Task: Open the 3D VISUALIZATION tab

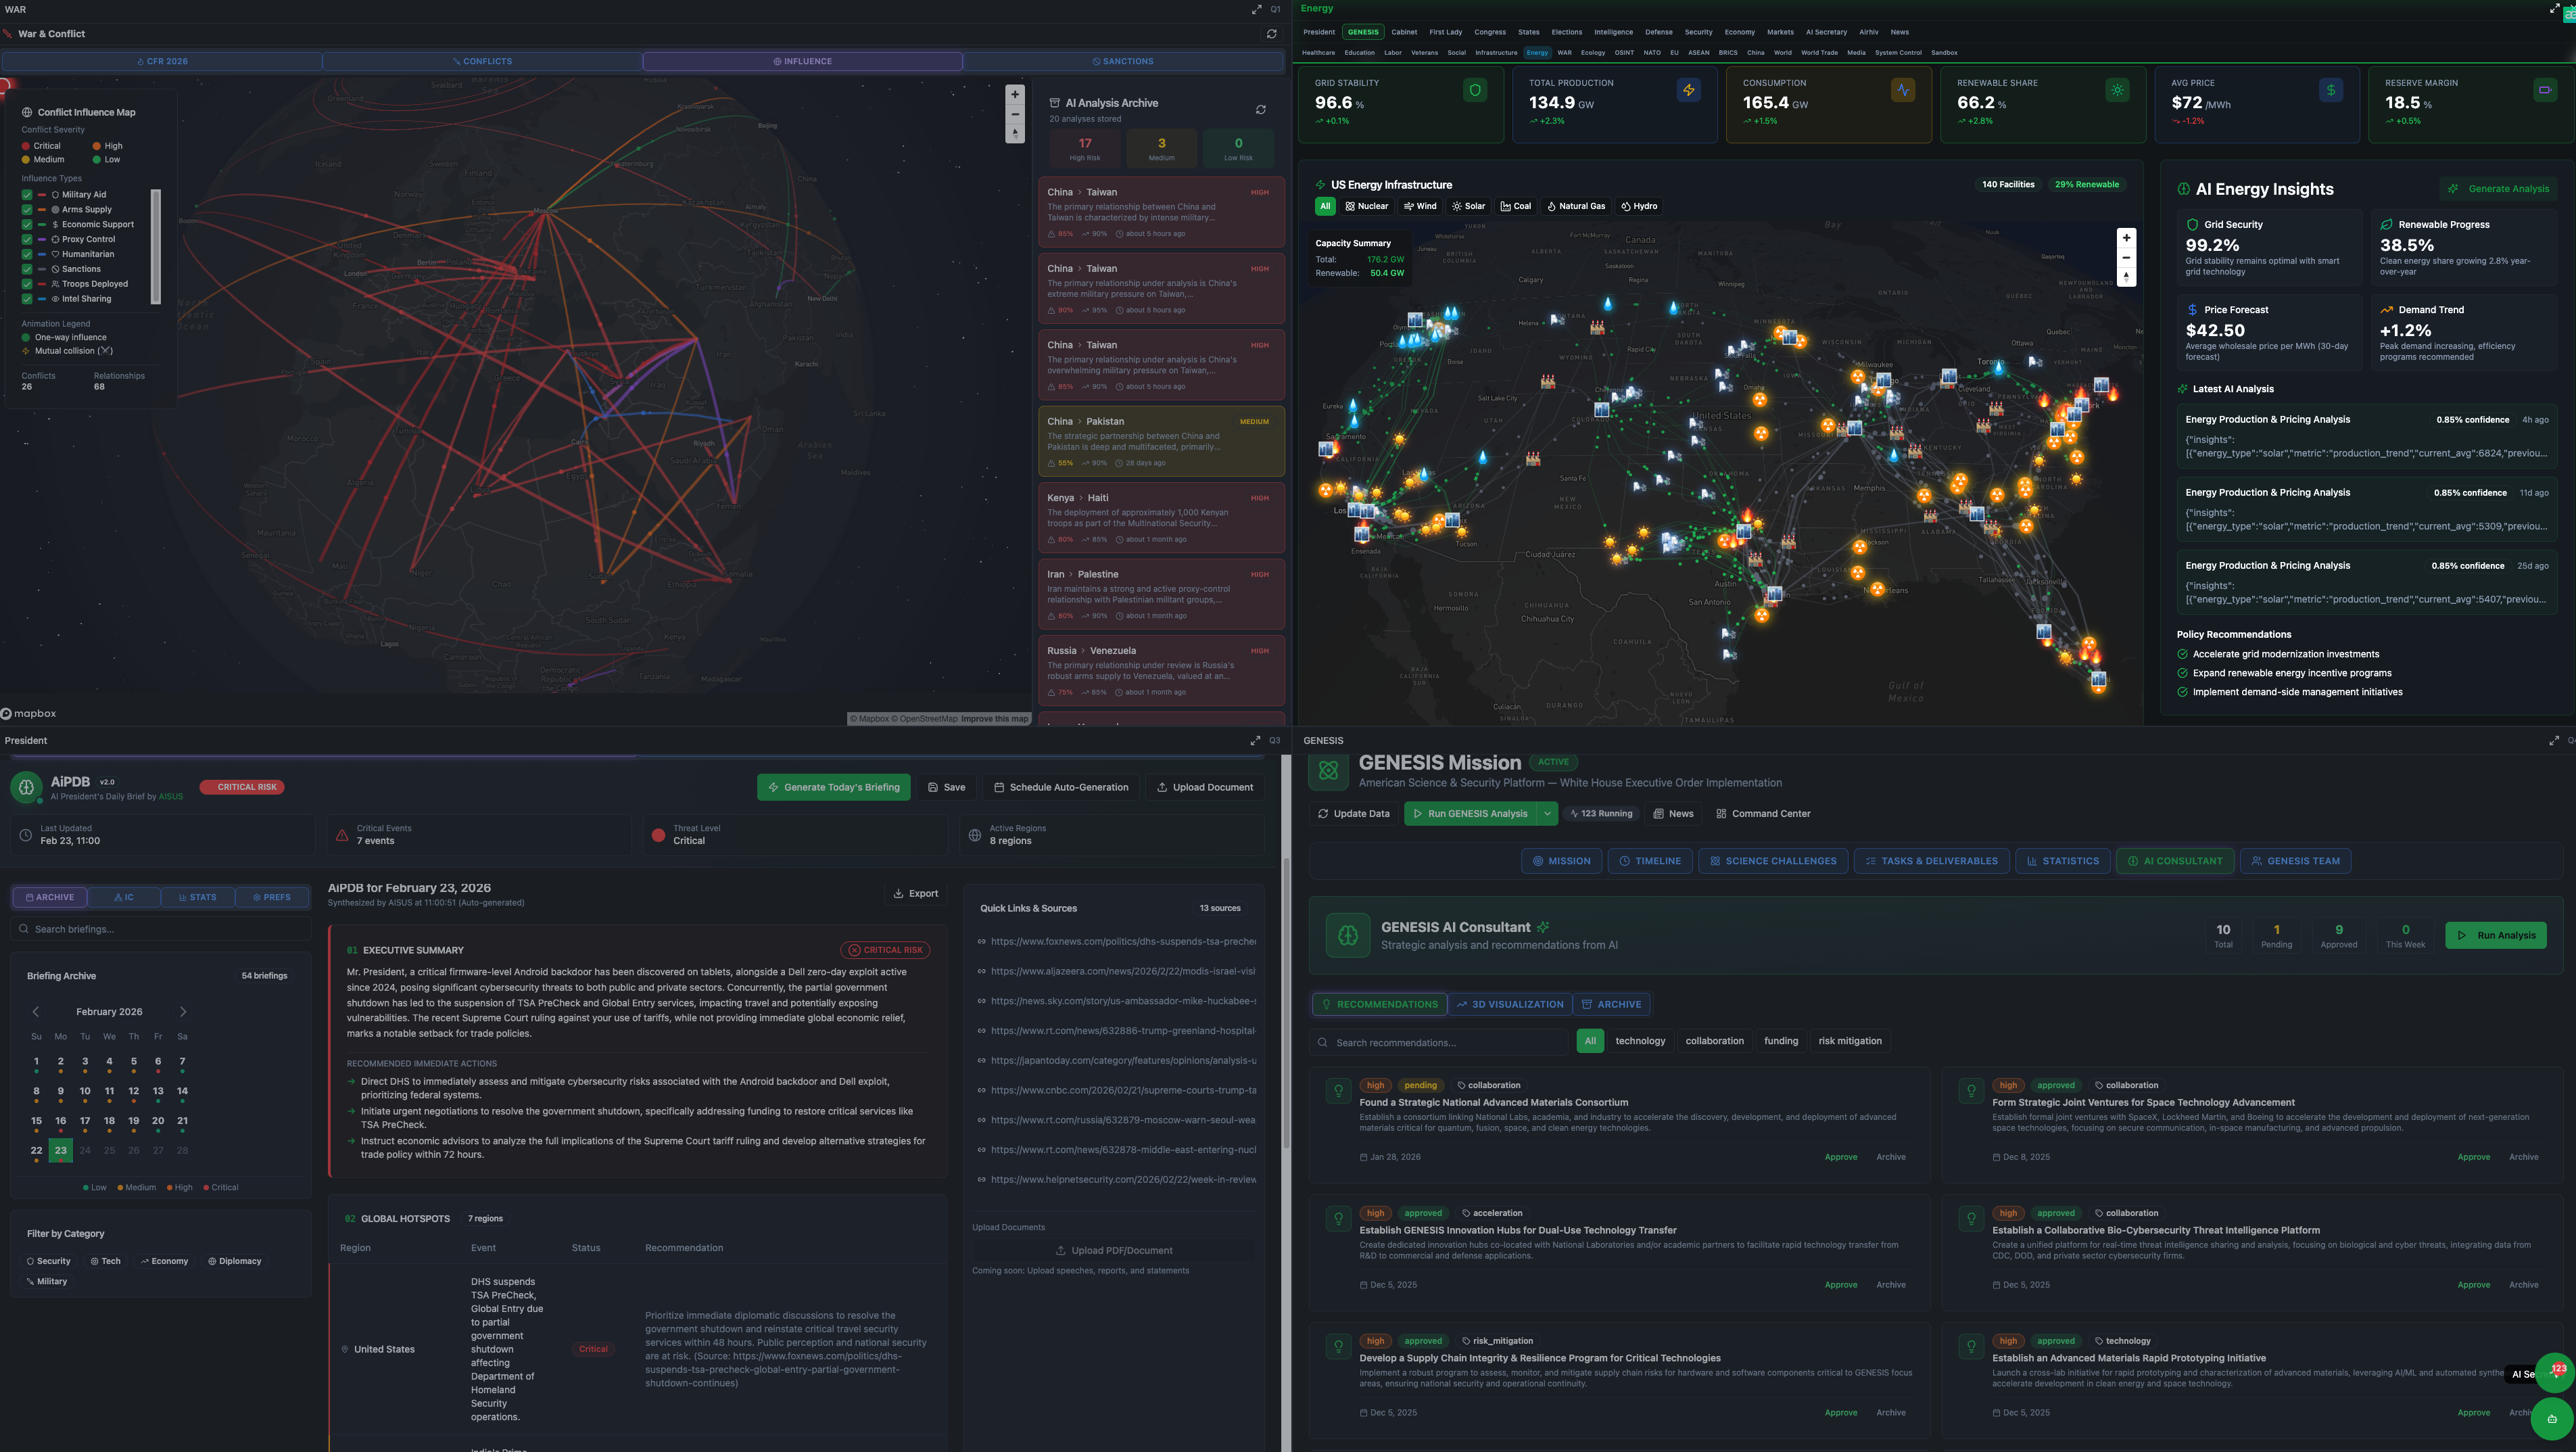Action: click(1509, 1005)
